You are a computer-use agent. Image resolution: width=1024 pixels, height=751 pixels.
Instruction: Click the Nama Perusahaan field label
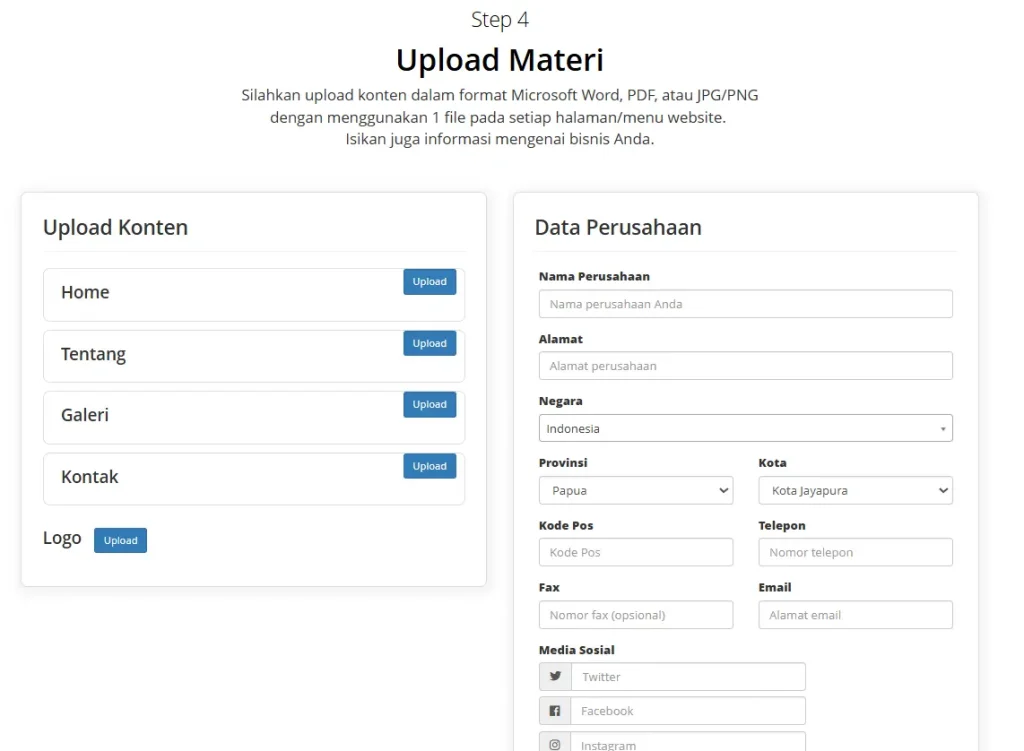click(594, 276)
